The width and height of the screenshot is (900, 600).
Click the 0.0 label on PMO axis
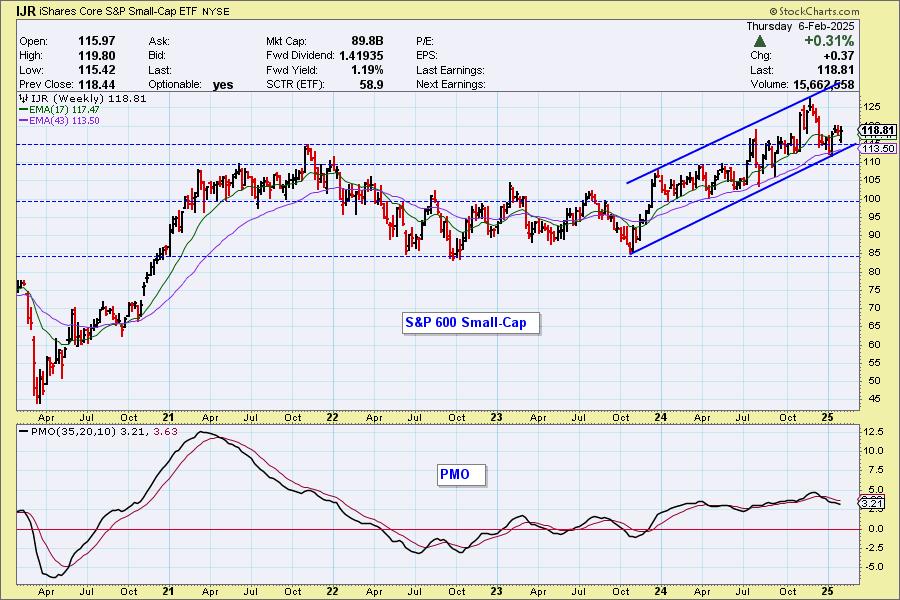[875, 529]
